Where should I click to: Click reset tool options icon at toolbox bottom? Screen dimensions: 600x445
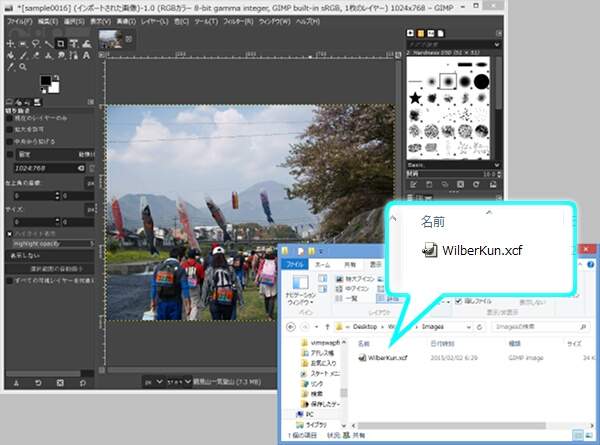83,383
